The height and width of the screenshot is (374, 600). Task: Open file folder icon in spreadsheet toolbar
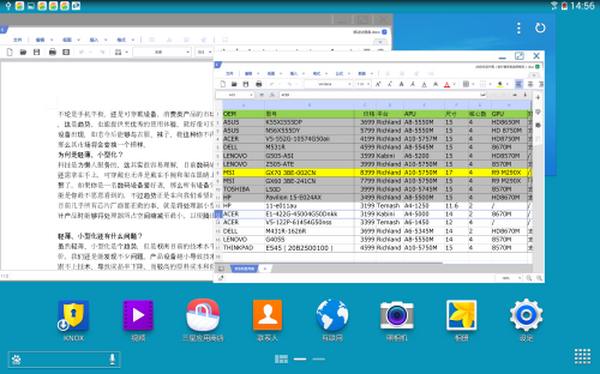tap(234, 84)
